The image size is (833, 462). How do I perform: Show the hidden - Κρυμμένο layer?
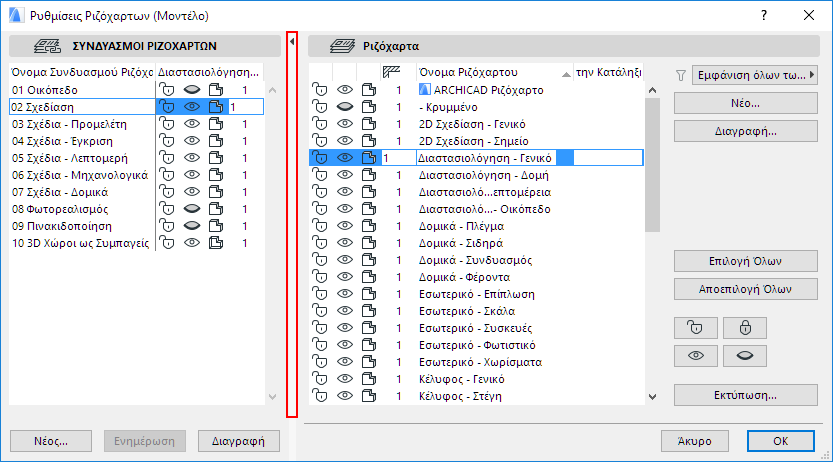click(x=345, y=107)
